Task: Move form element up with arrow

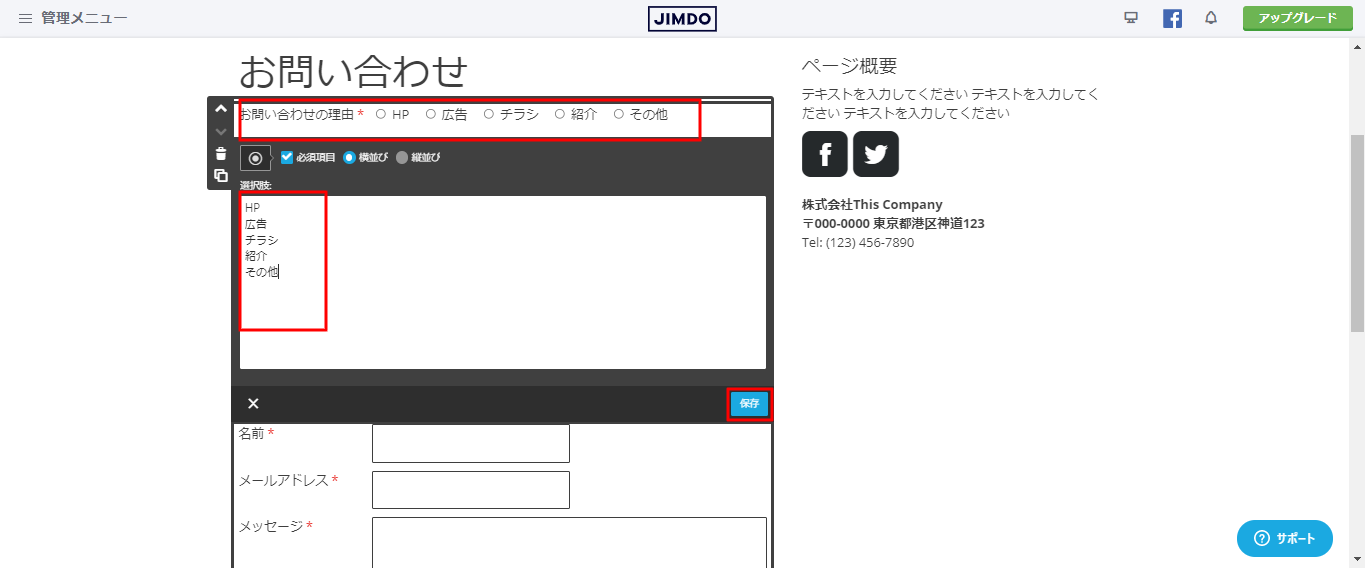Action: [x=221, y=109]
